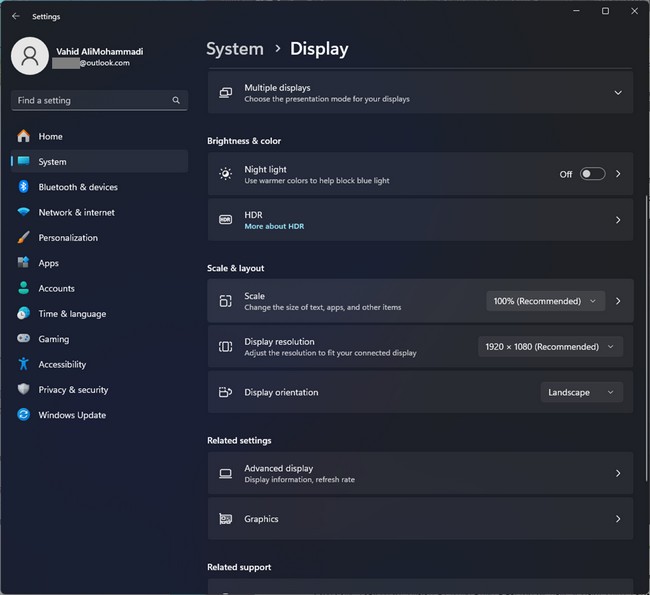Click the Display resolution icon

226,346
